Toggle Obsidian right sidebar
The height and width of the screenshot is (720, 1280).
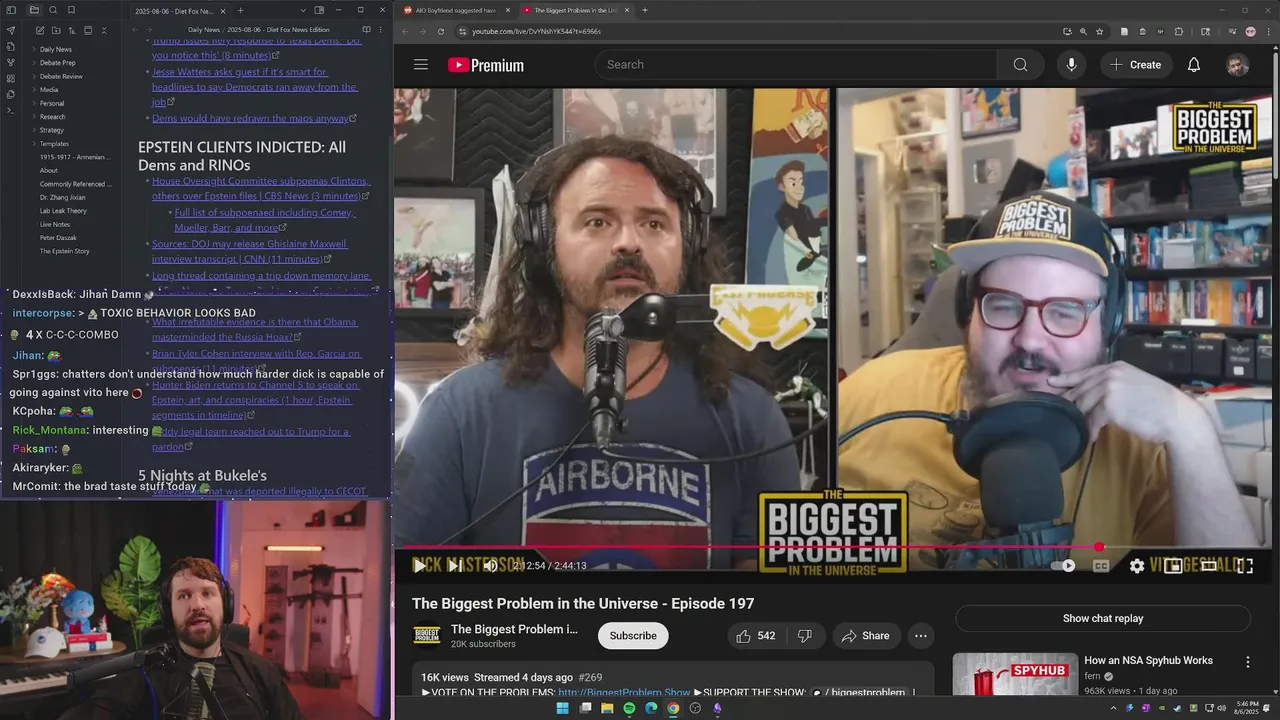point(319,10)
